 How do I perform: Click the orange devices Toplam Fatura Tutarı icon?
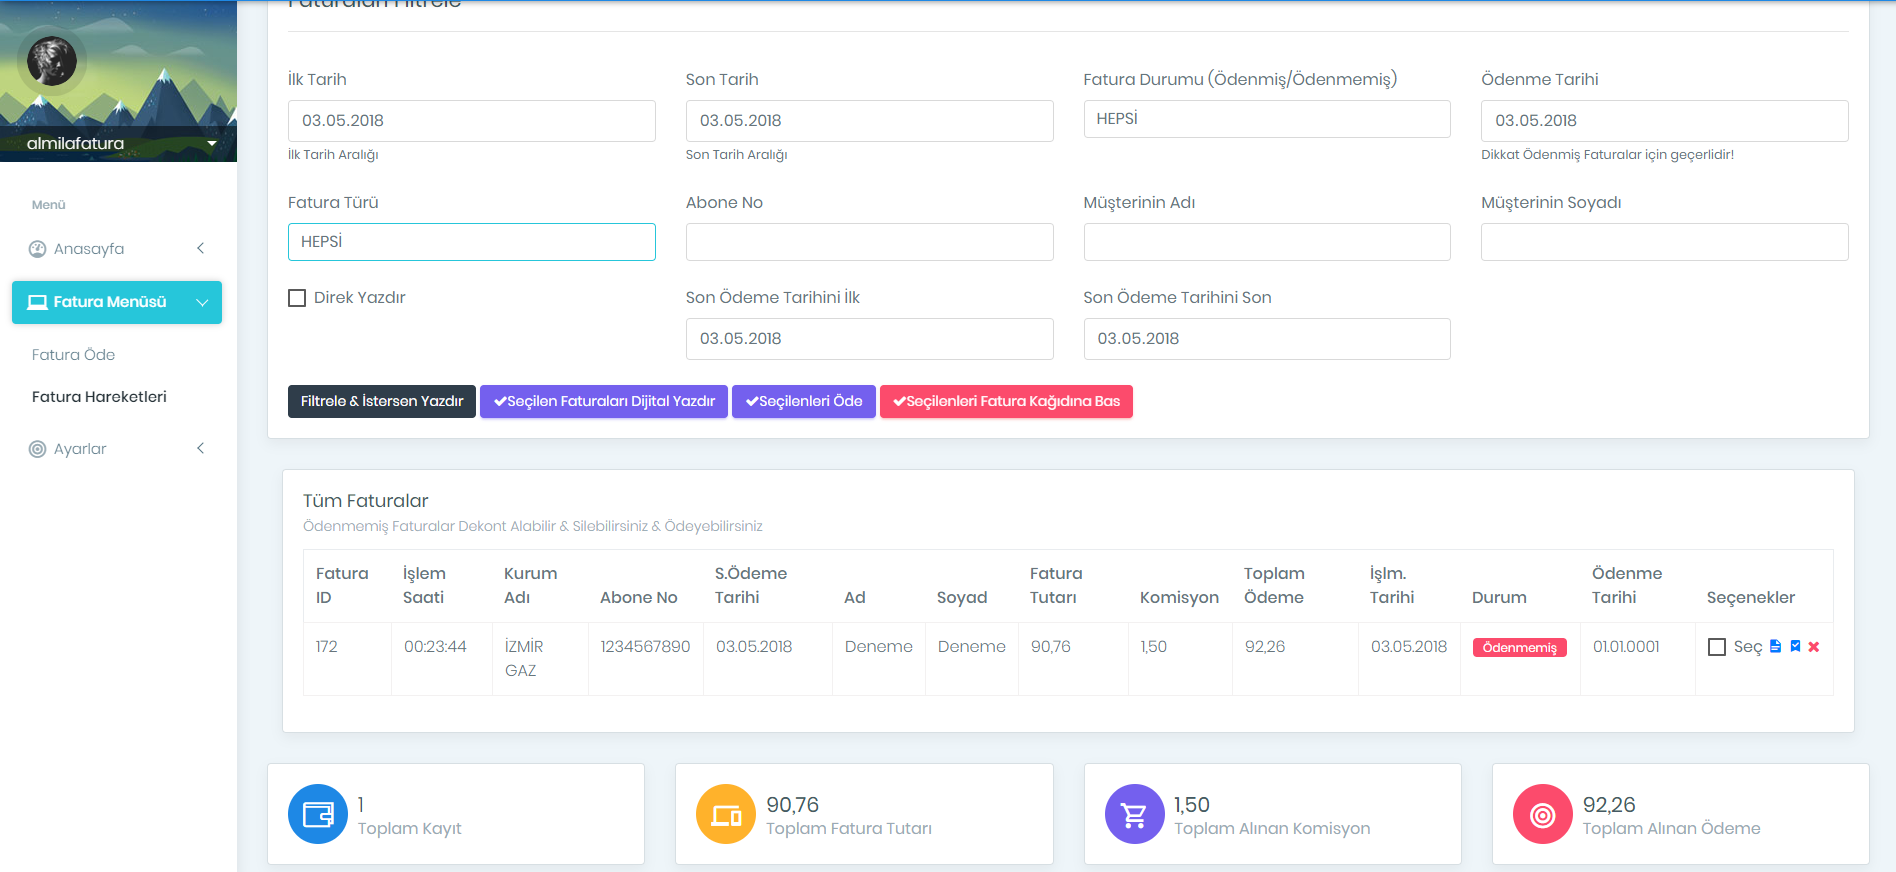[x=726, y=814]
